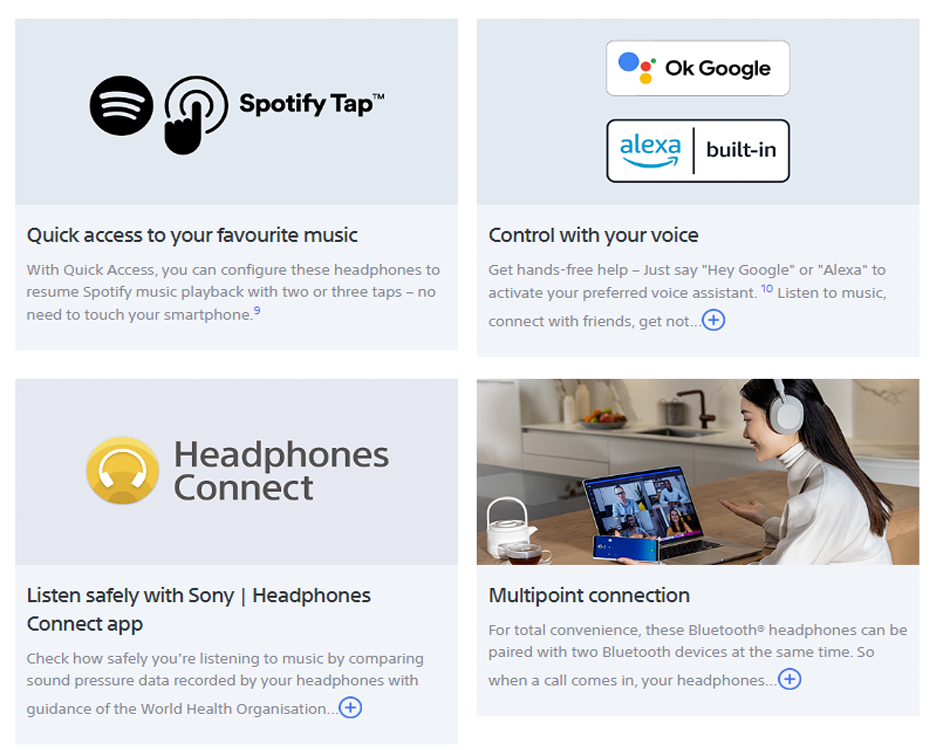Click the Control with your voice heading

tap(593, 235)
